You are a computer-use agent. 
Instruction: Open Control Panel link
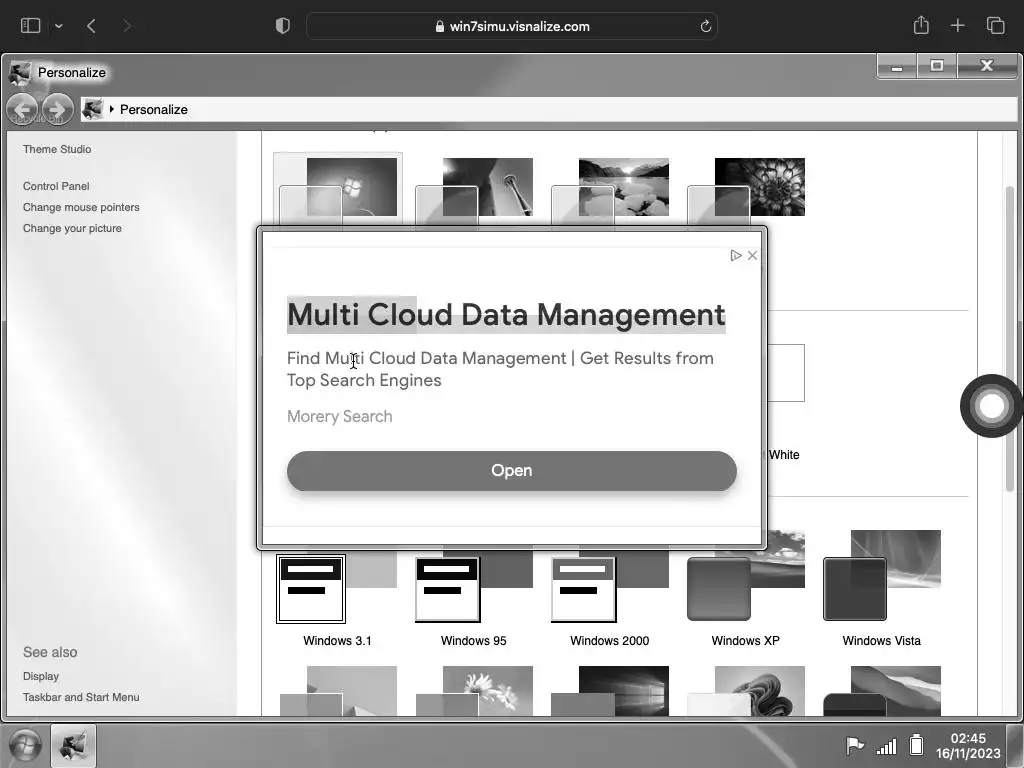coord(56,186)
